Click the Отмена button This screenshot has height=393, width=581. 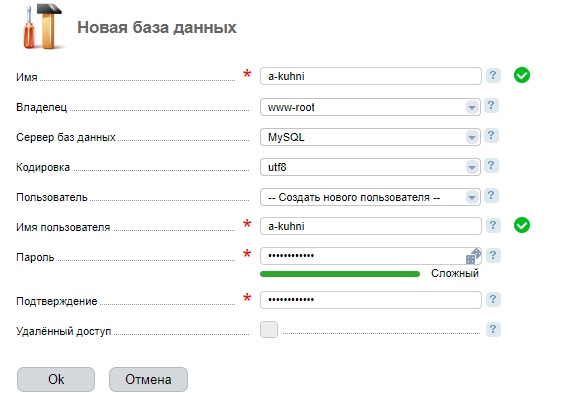(148, 379)
